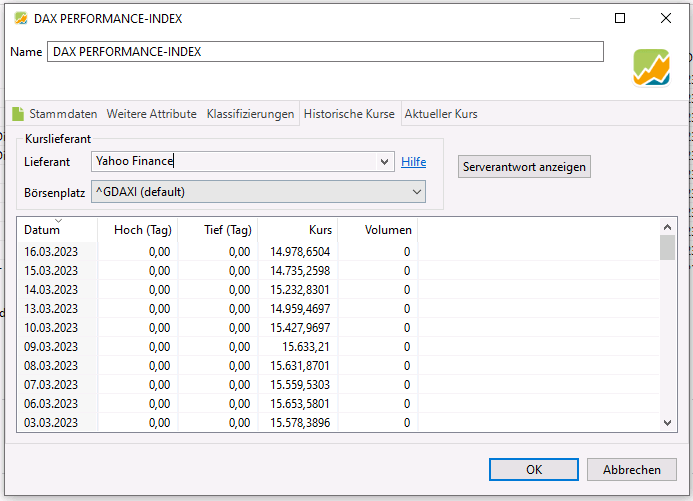Click the Hoch (Tag) column header
This screenshot has height=501, width=693.
(x=138, y=230)
